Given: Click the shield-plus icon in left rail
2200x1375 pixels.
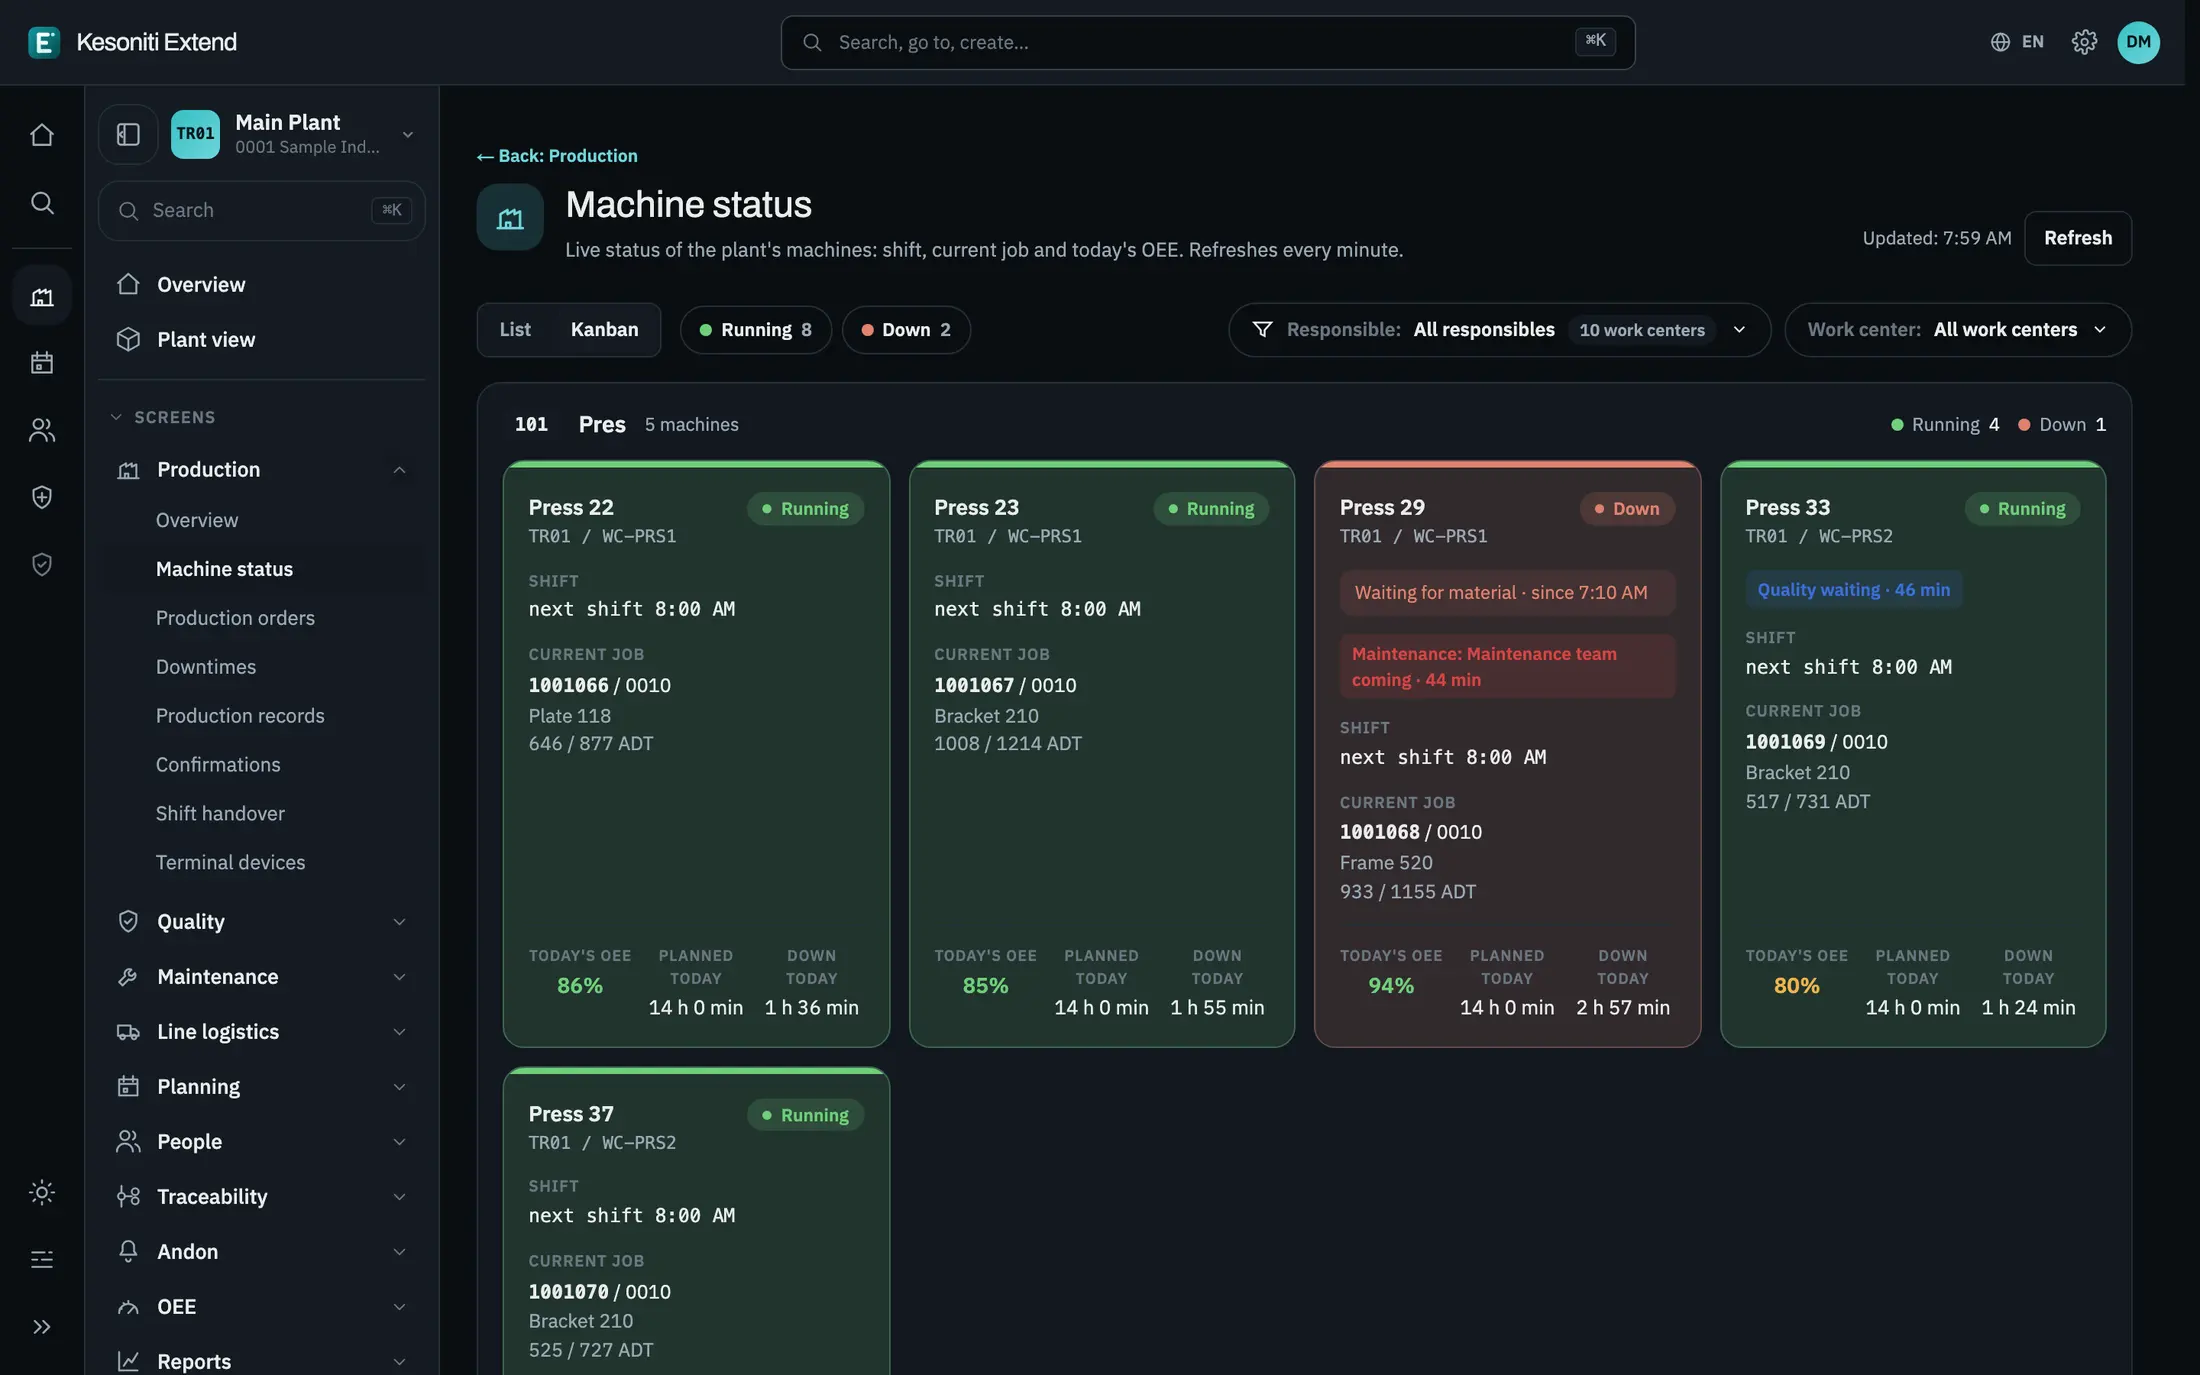Looking at the screenshot, I should pos(41,497).
